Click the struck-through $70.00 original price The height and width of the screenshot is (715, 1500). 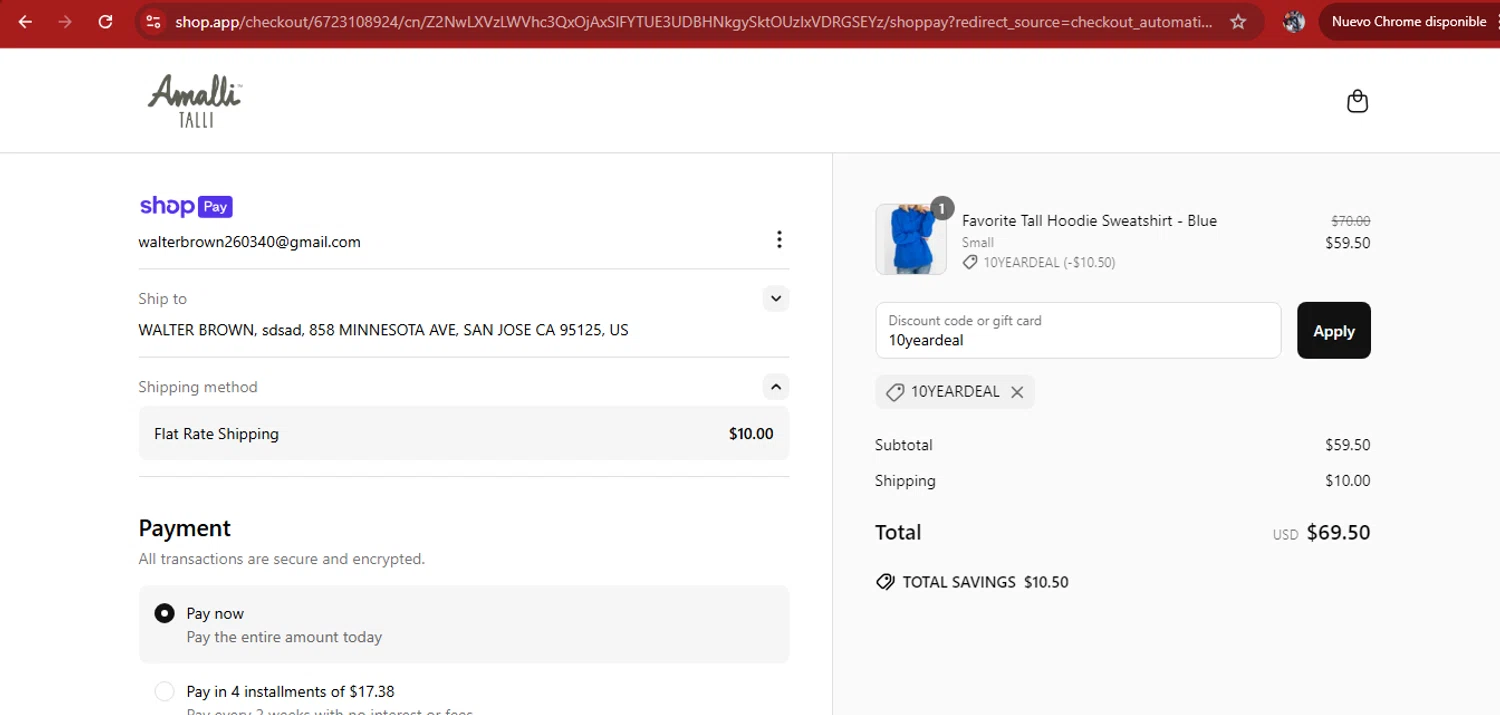click(x=1350, y=221)
